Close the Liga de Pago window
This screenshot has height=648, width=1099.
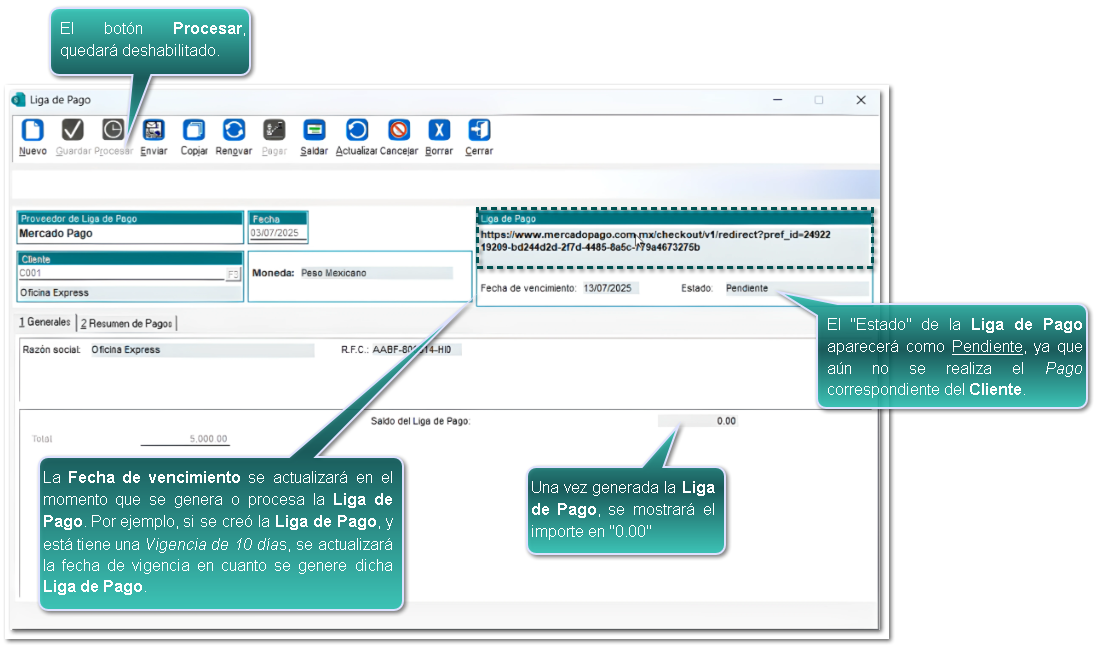click(861, 100)
